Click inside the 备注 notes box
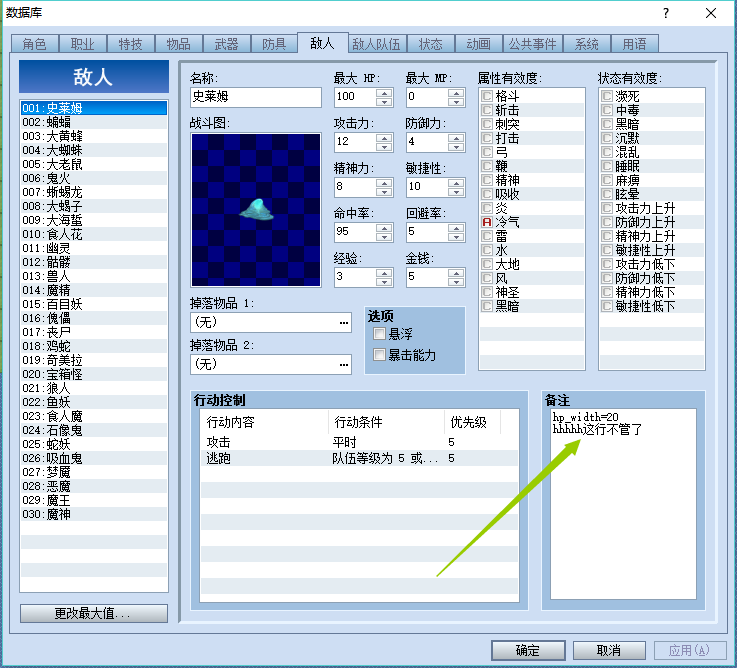Image resolution: width=737 pixels, height=668 pixels. [x=623, y=504]
